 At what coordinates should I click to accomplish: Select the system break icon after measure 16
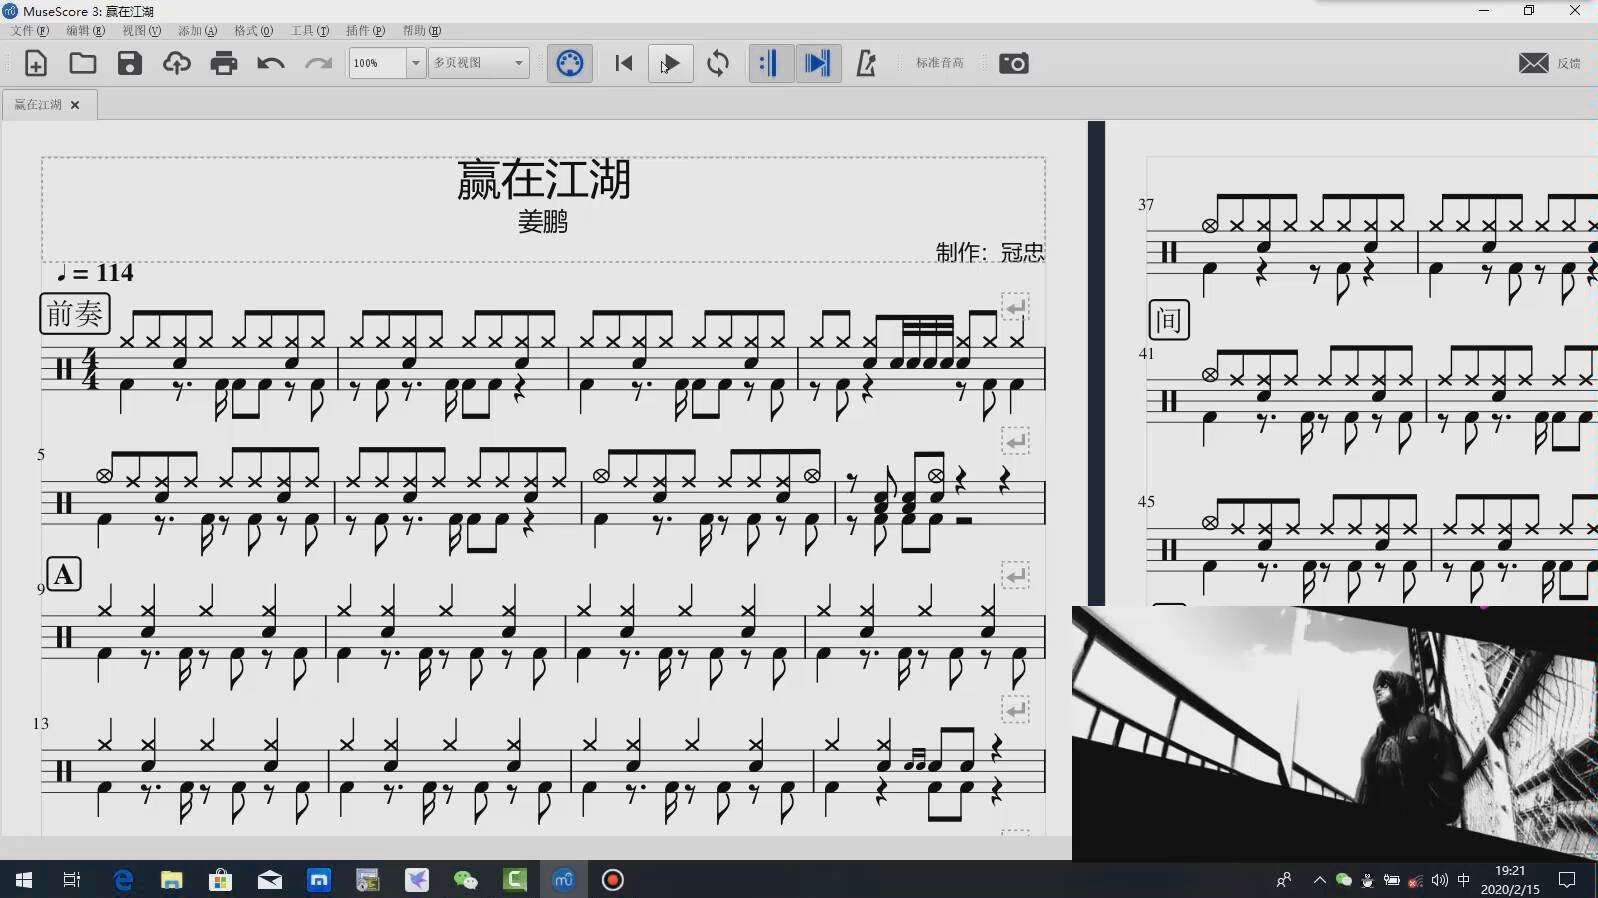coord(1016,709)
